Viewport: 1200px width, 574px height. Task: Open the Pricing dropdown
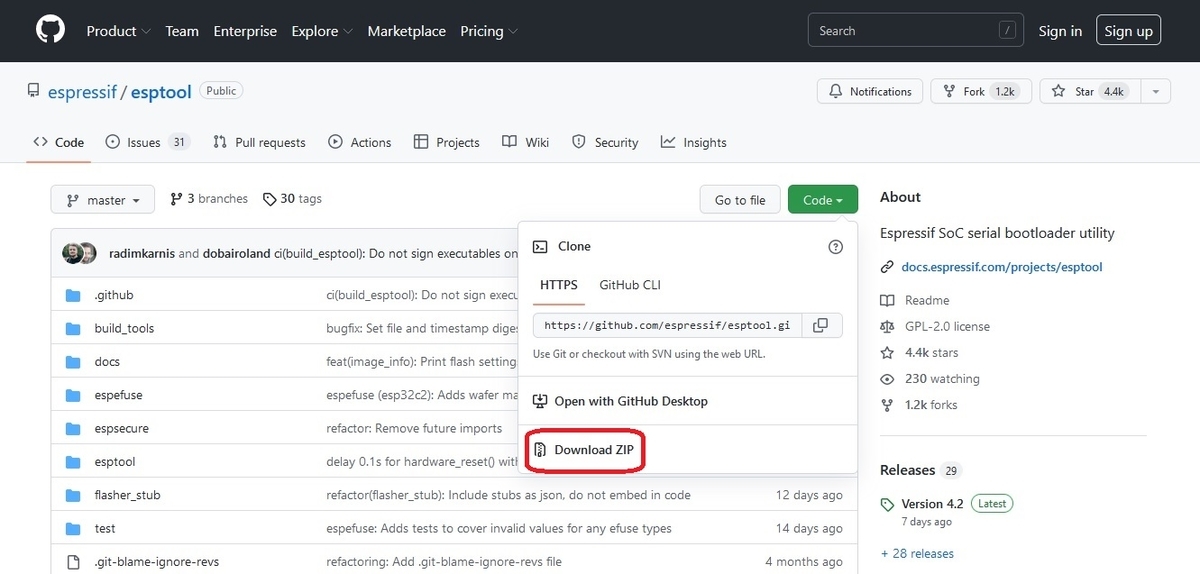click(x=488, y=31)
